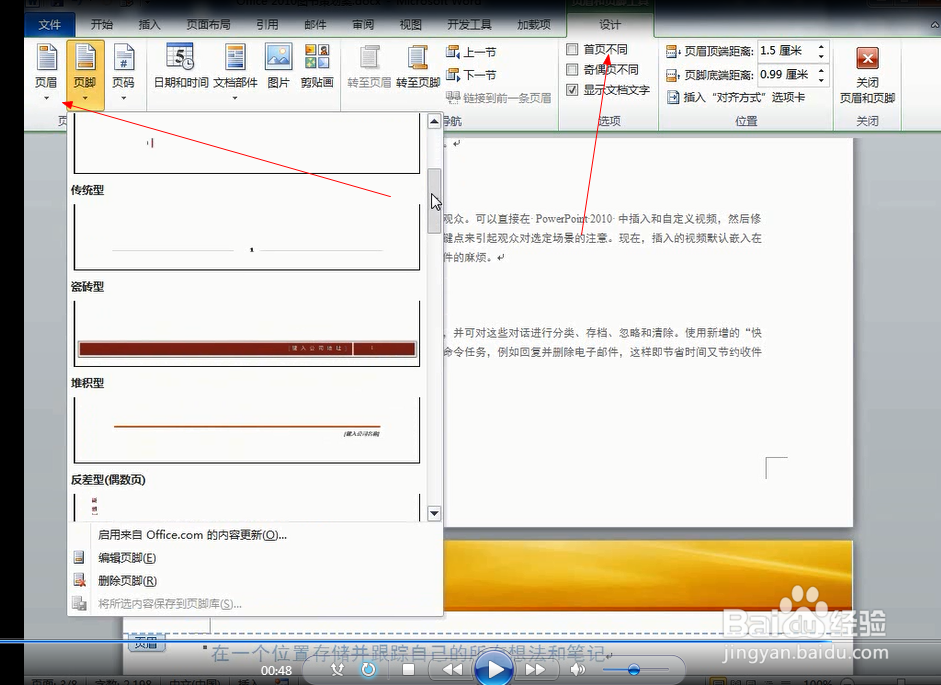Switch to 开始 home tab
941x685 pixels.
[x=101, y=25]
